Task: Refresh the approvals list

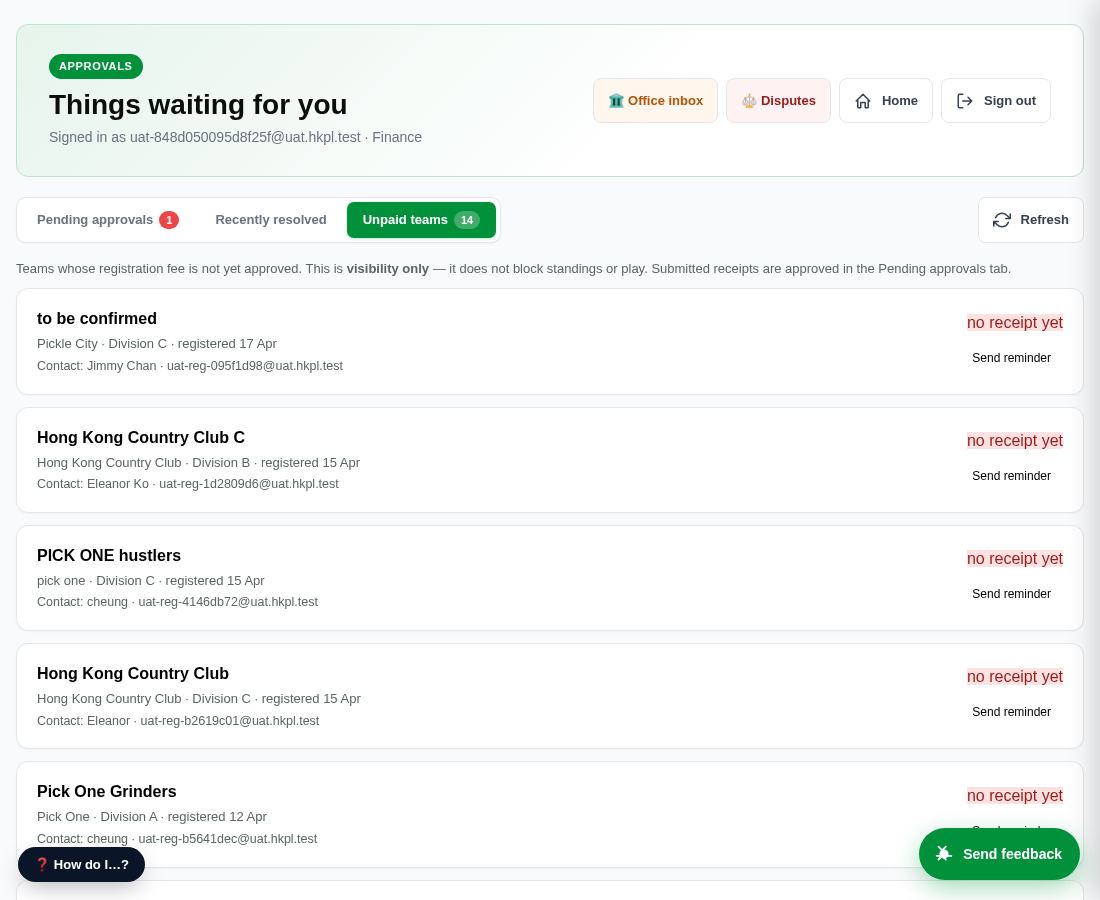Action: [x=1031, y=220]
